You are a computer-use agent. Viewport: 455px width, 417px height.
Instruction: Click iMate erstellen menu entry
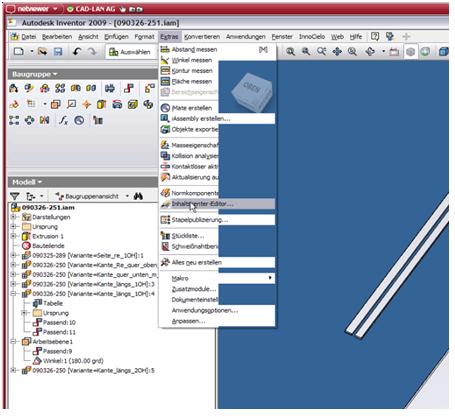click(189, 108)
